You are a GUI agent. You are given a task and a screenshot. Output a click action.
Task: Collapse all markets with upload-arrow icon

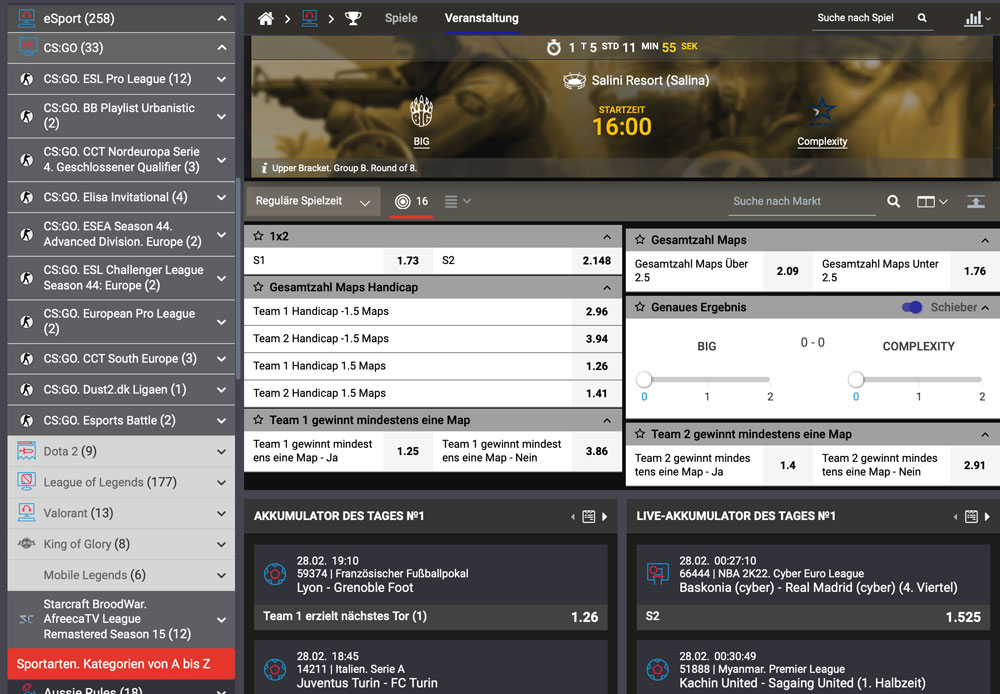[975, 202]
